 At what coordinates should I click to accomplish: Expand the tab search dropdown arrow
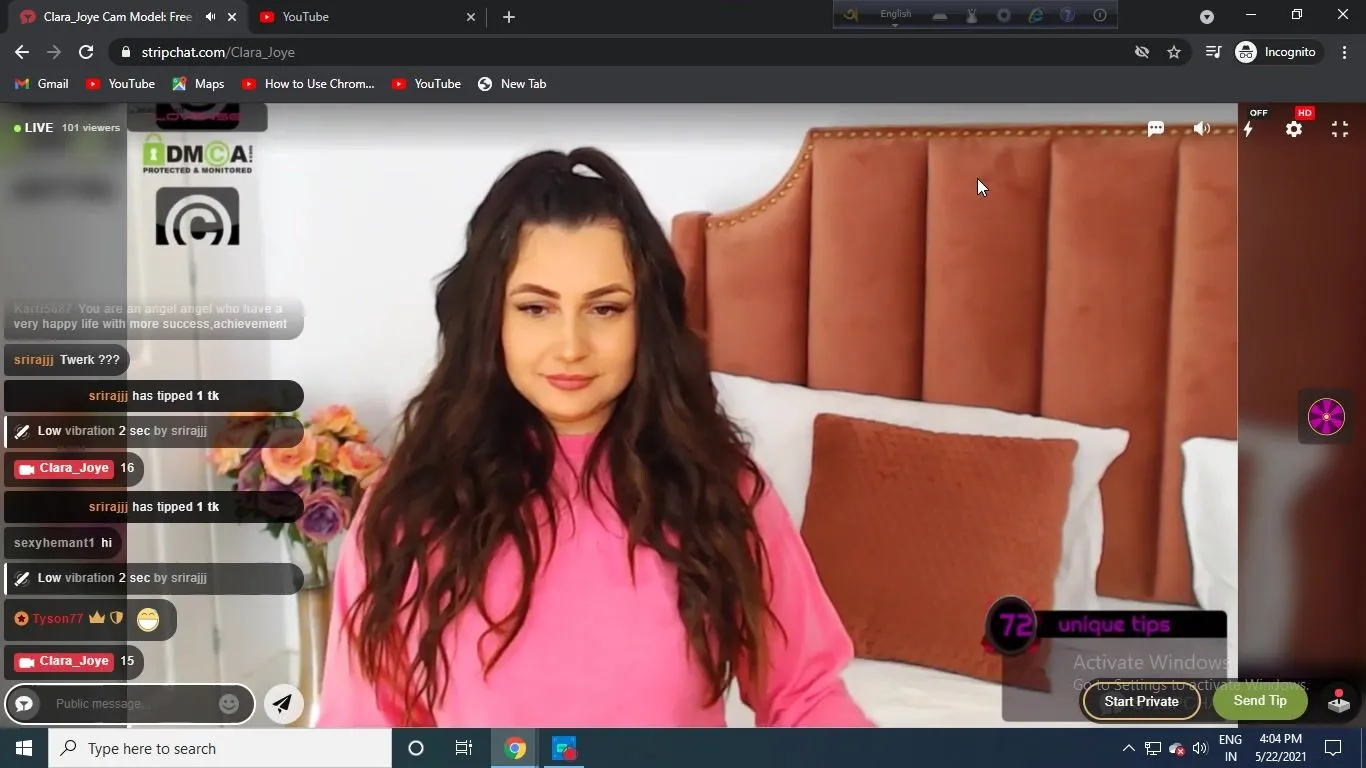pos(1207,17)
